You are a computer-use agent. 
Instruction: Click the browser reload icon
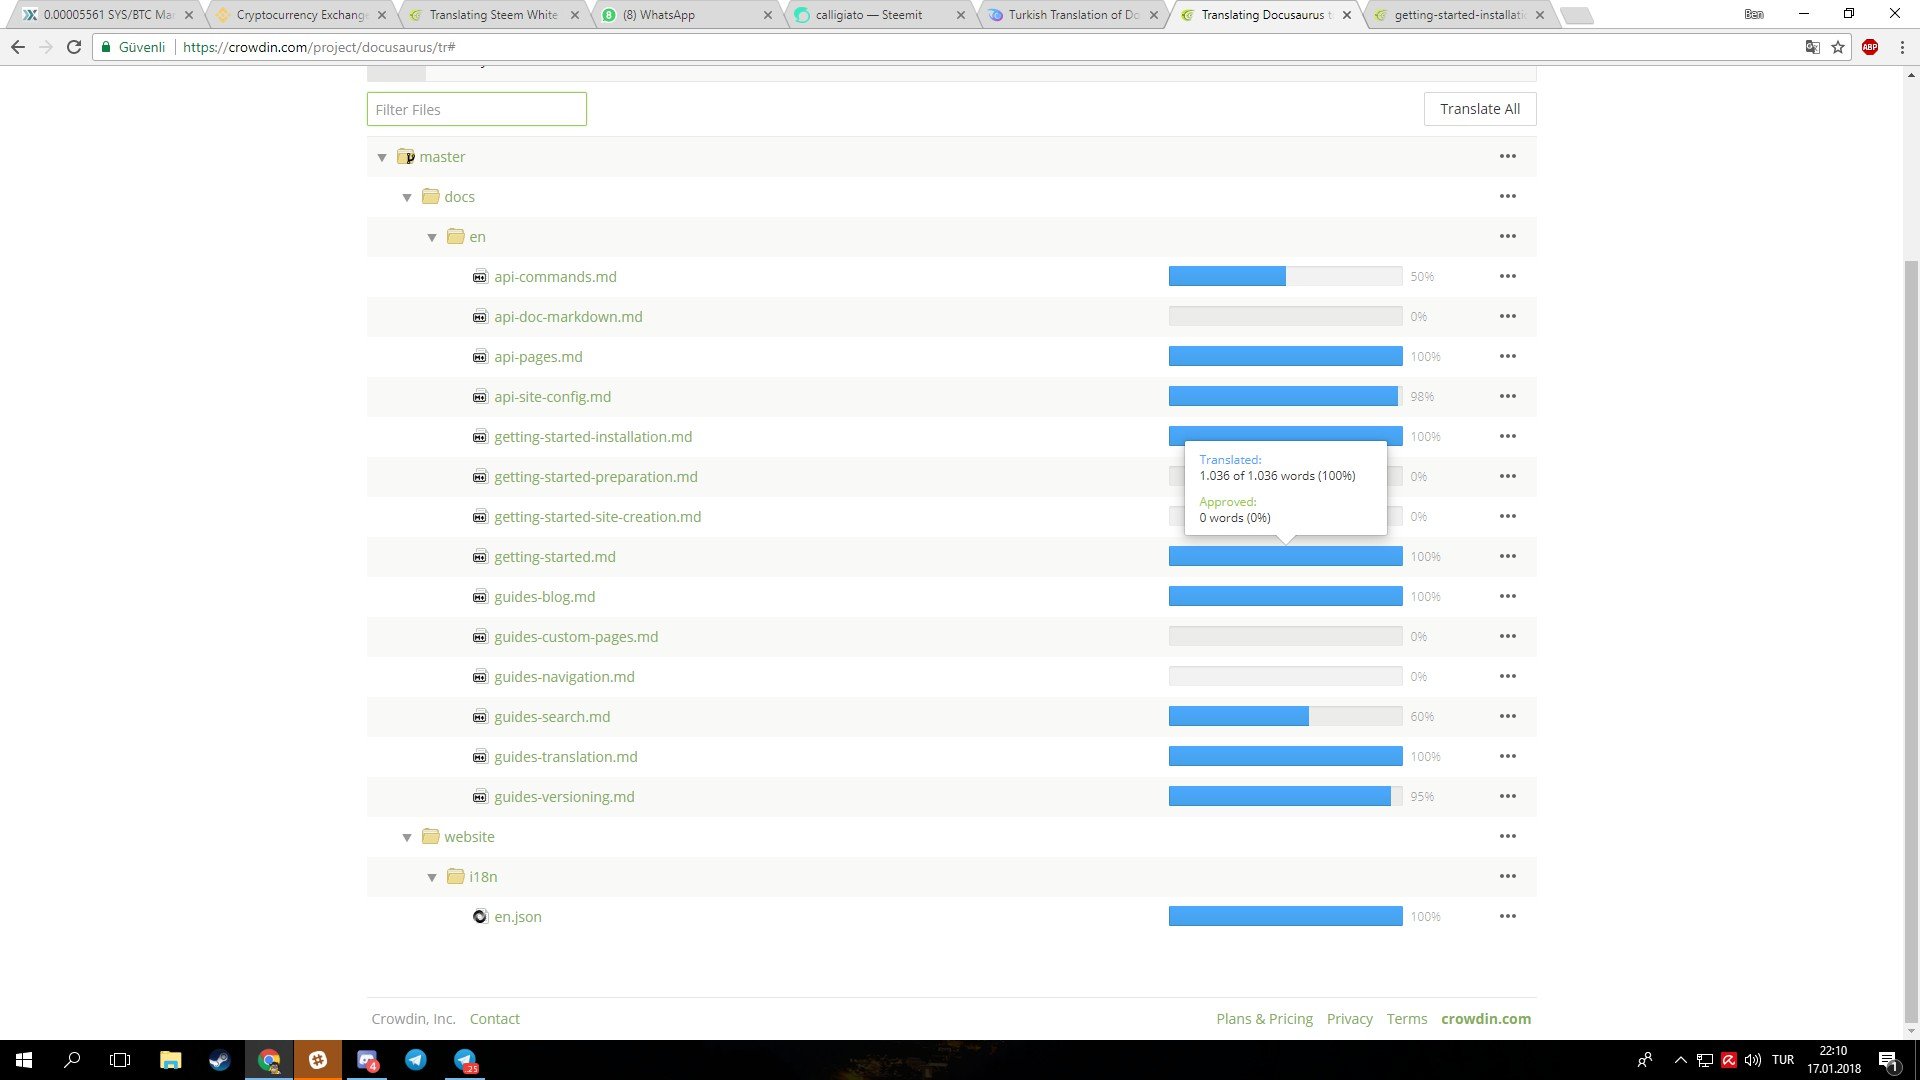point(74,47)
